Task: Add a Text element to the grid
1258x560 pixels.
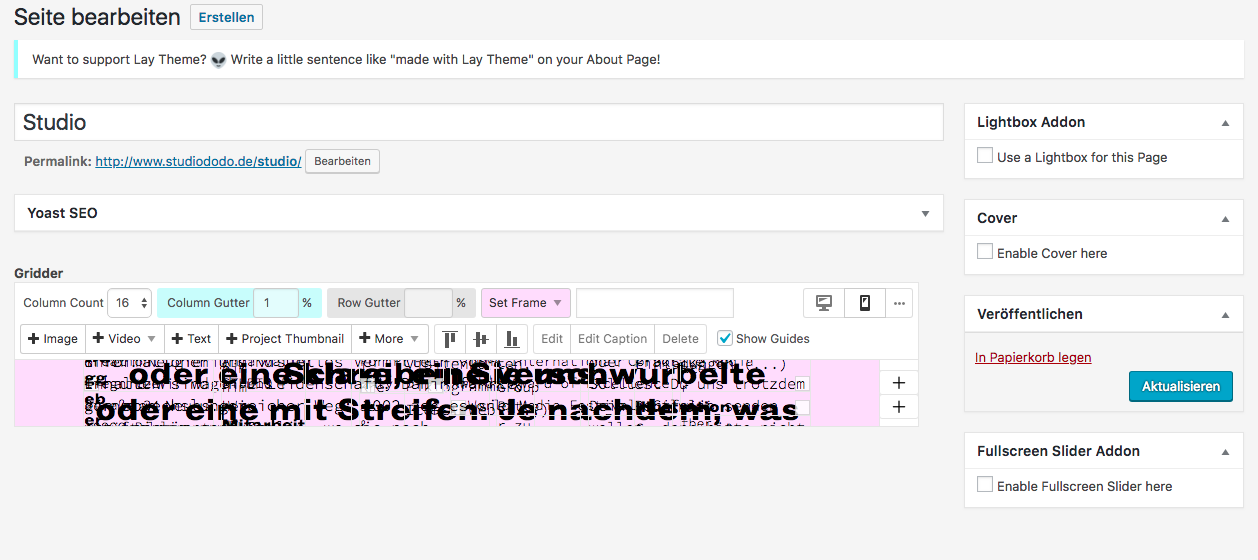Action: point(191,339)
